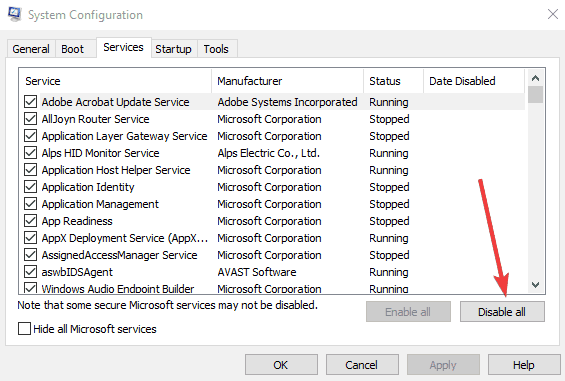Click Stopped status of AllJoyn Router row
Image resolution: width=565 pixels, height=381 pixels.
389,119
